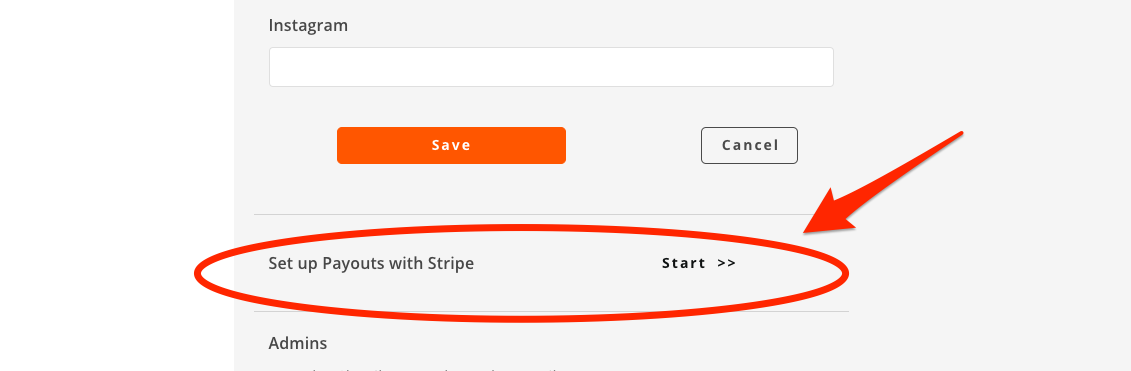This screenshot has width=1131, height=371.
Task: Select the word Start in payouts row
Action: [683, 263]
